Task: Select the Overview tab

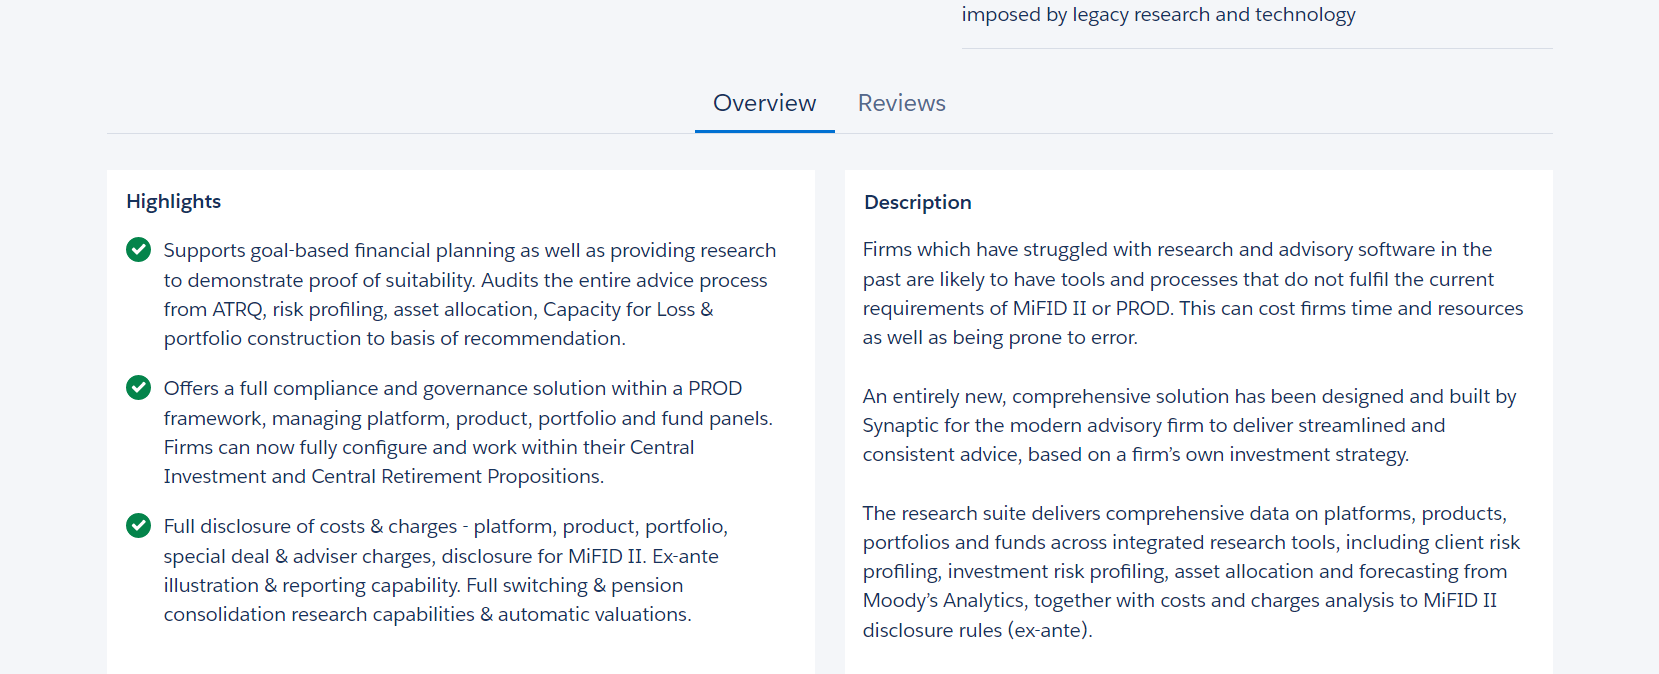Action: [764, 103]
